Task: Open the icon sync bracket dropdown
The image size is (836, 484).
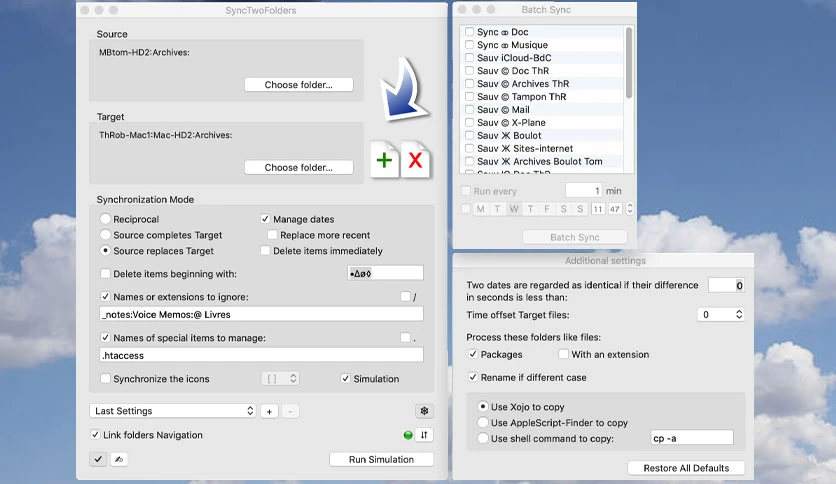Action: (280, 378)
